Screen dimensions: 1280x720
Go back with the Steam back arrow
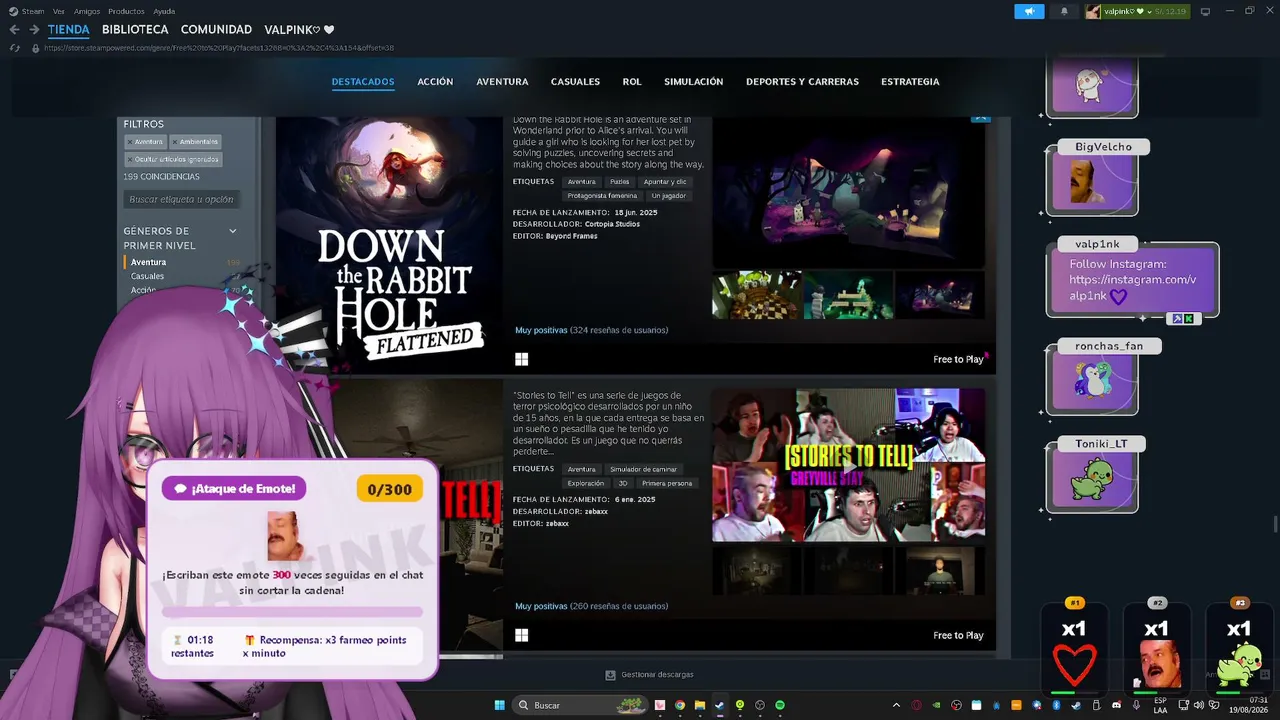pyautogui.click(x=14, y=30)
